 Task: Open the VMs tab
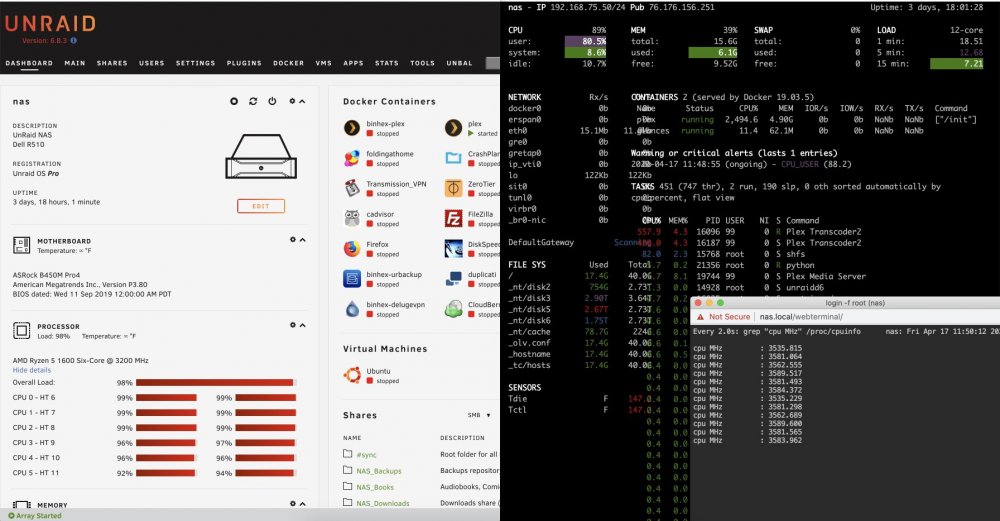coord(323,63)
